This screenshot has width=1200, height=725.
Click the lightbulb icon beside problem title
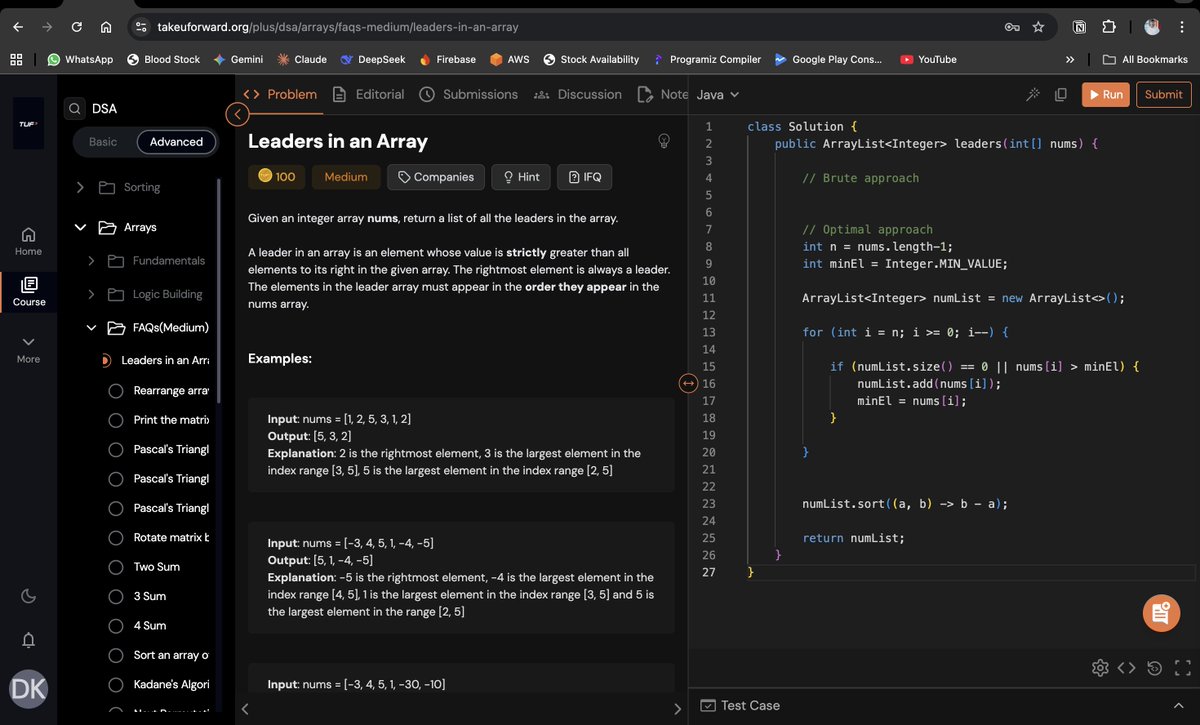[x=663, y=141]
